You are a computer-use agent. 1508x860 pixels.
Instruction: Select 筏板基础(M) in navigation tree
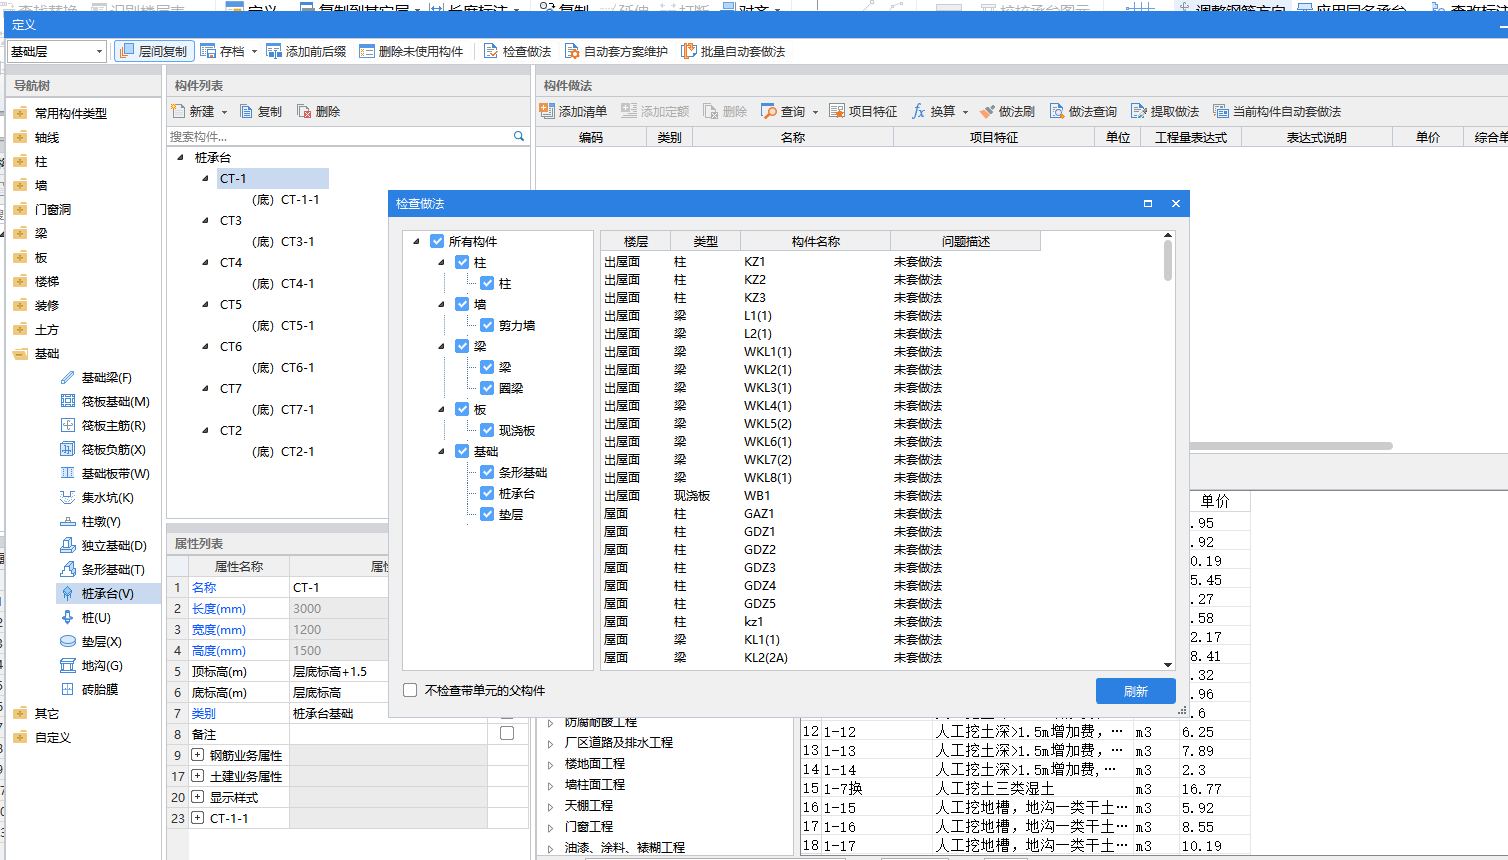(x=115, y=401)
